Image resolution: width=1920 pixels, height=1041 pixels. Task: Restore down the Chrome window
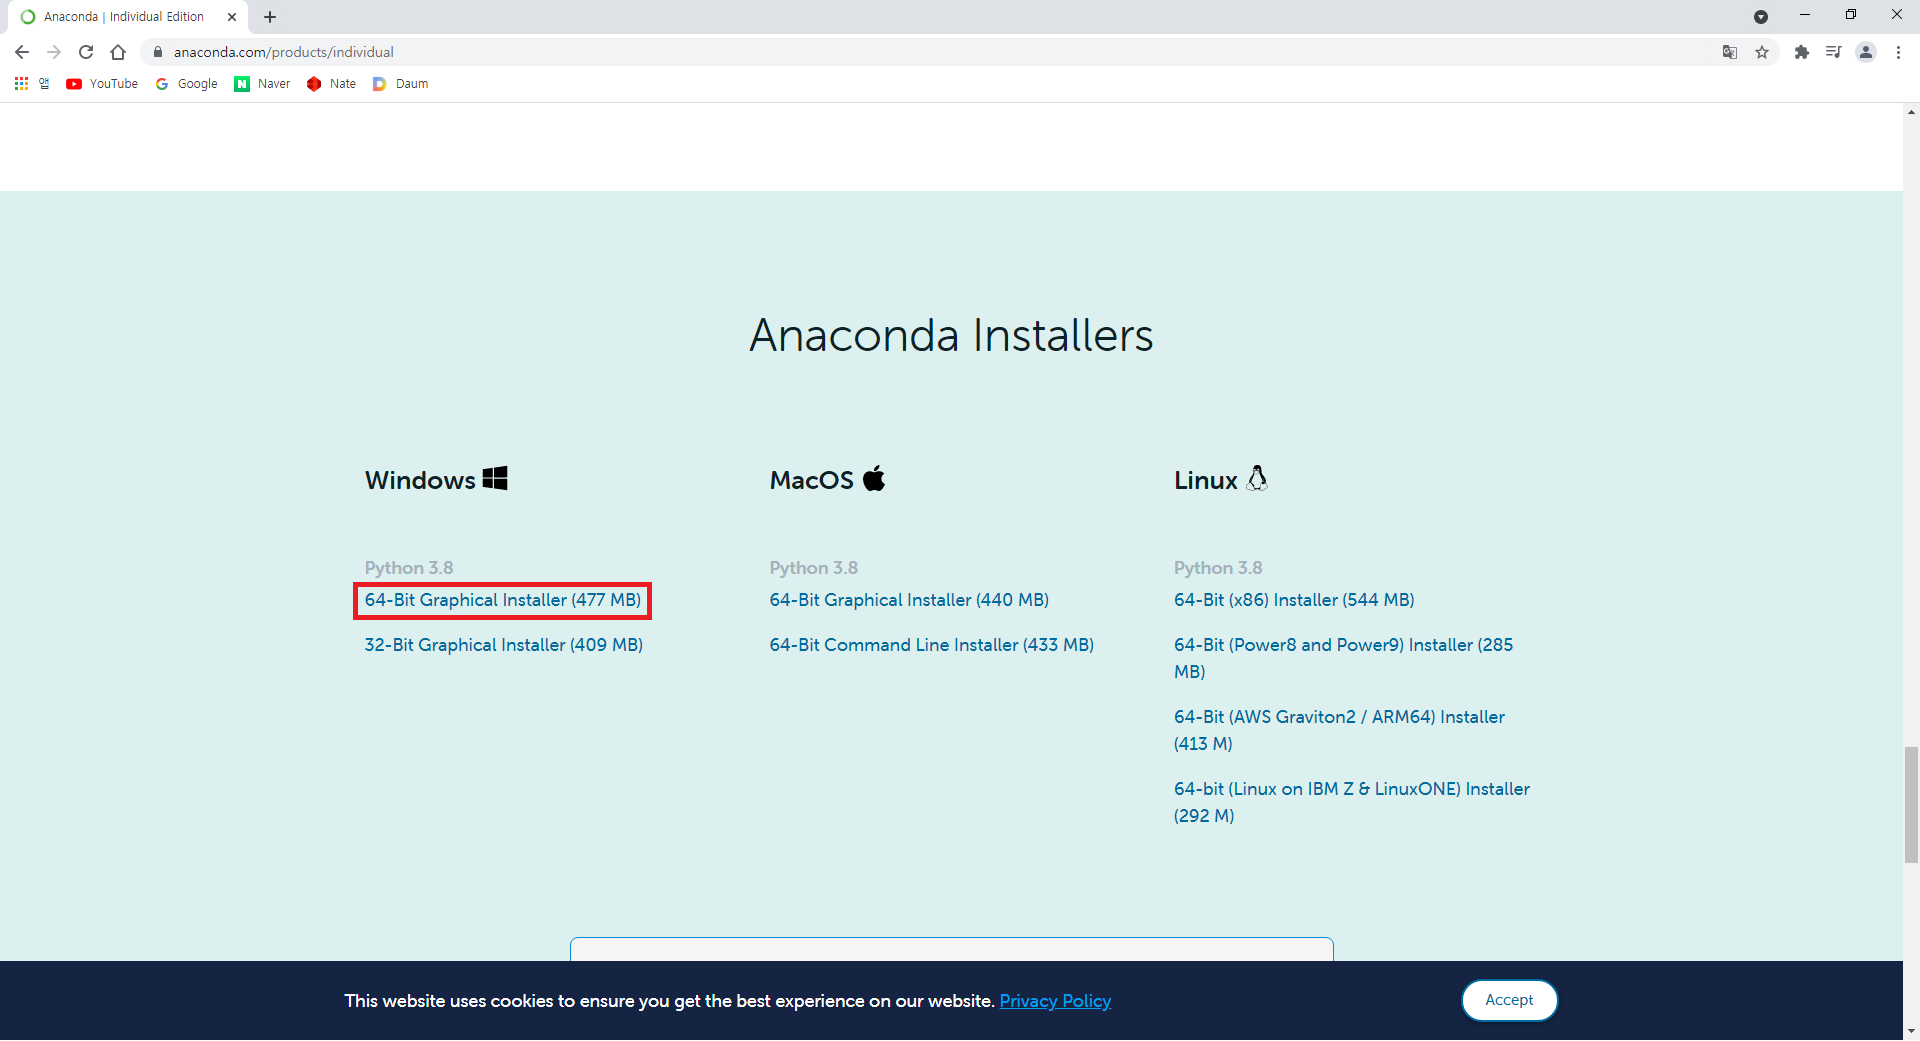point(1851,15)
